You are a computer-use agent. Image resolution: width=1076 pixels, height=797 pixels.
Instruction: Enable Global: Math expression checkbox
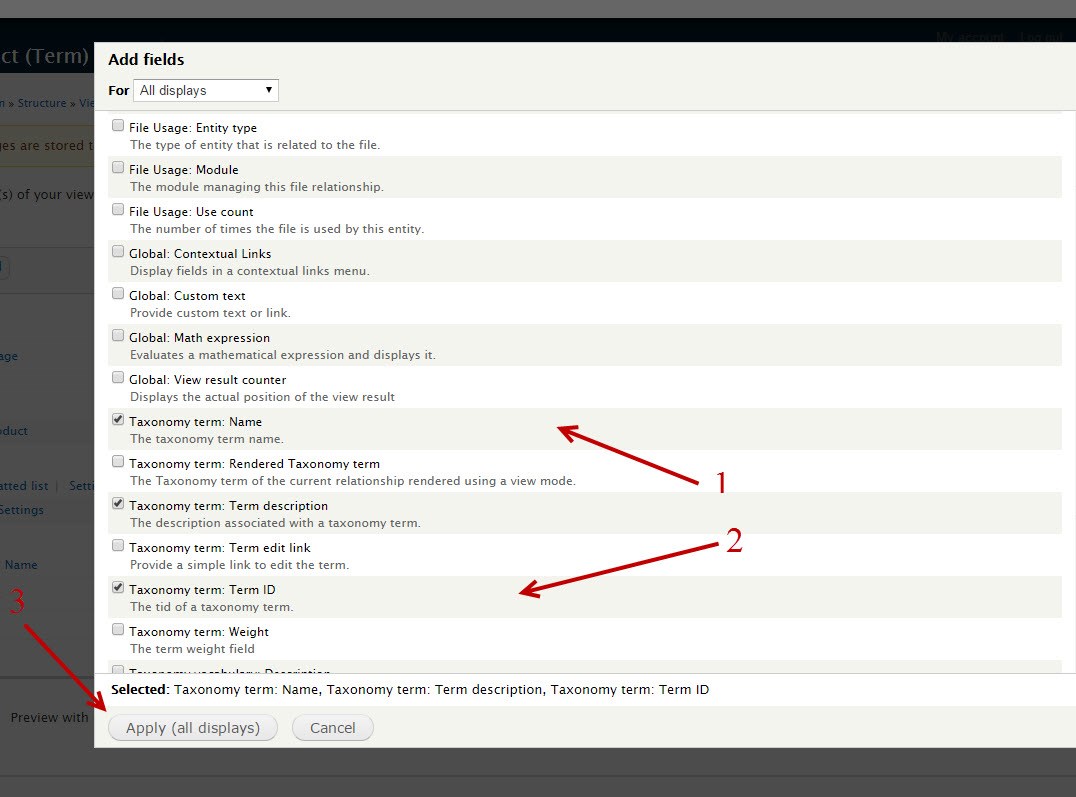click(x=118, y=335)
